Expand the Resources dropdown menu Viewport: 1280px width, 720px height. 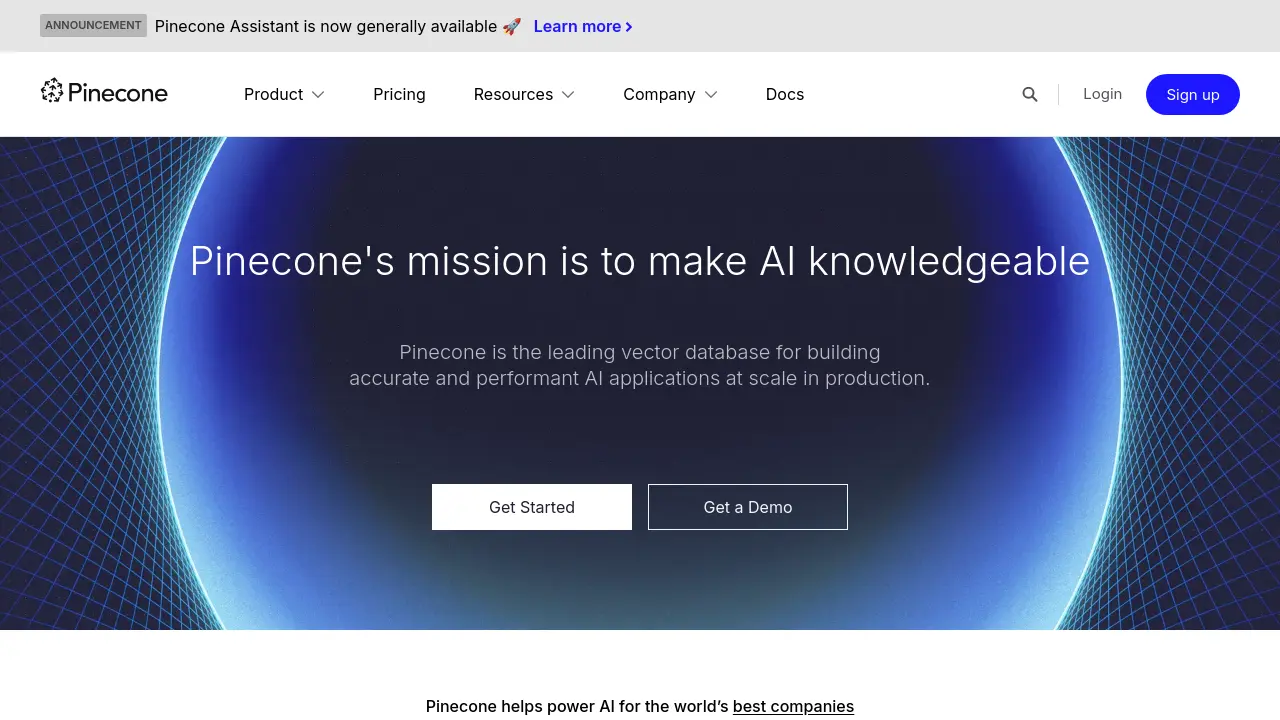click(524, 94)
